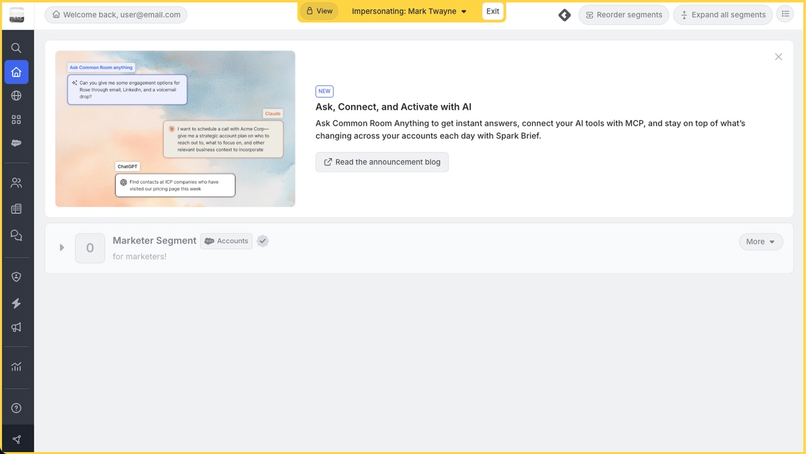Open the Salesforce cloud icon in sidebar
The width and height of the screenshot is (806, 454).
(x=16, y=143)
